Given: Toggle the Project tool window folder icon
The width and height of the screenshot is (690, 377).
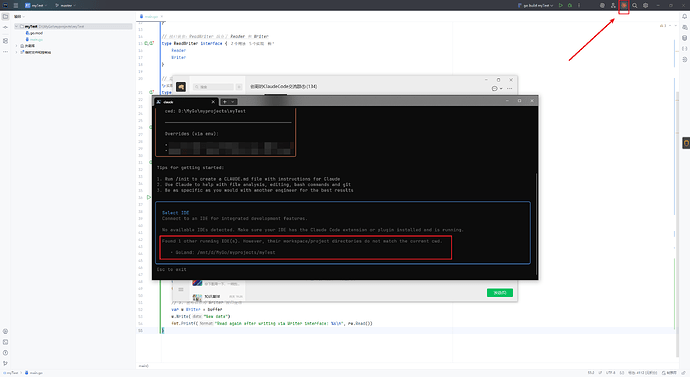Looking at the screenshot, I should point(5,16).
